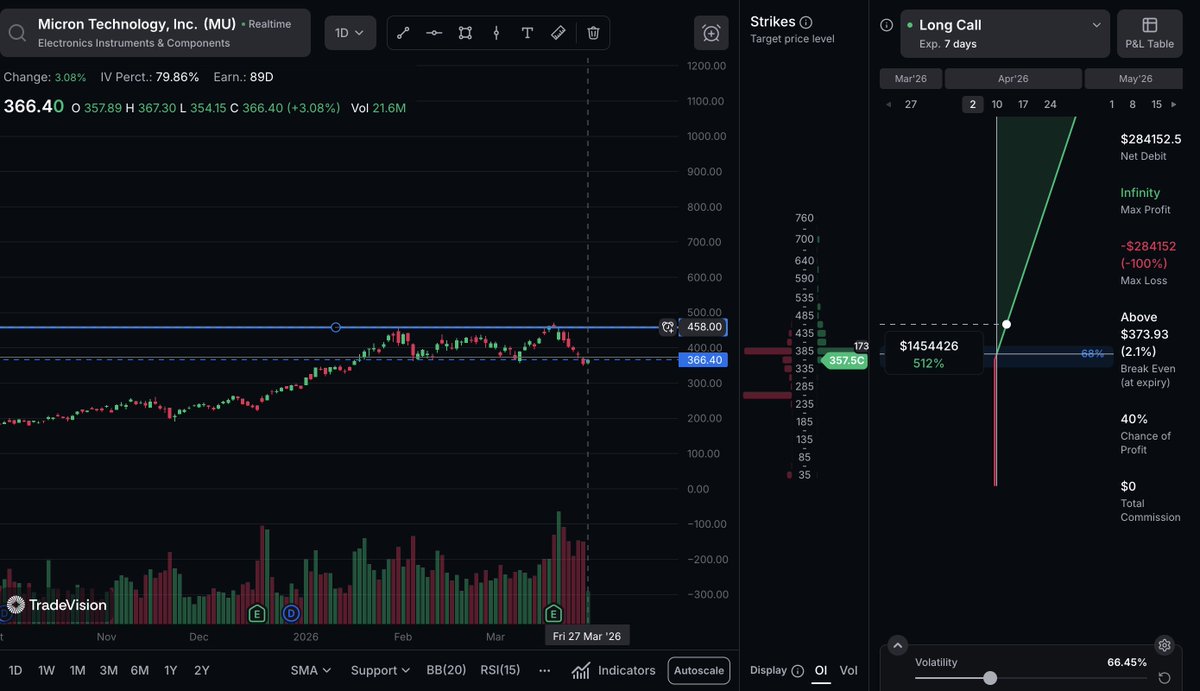Viewport: 1200px width, 691px height.
Task: Switch strikes display to Vol
Action: tap(848, 671)
